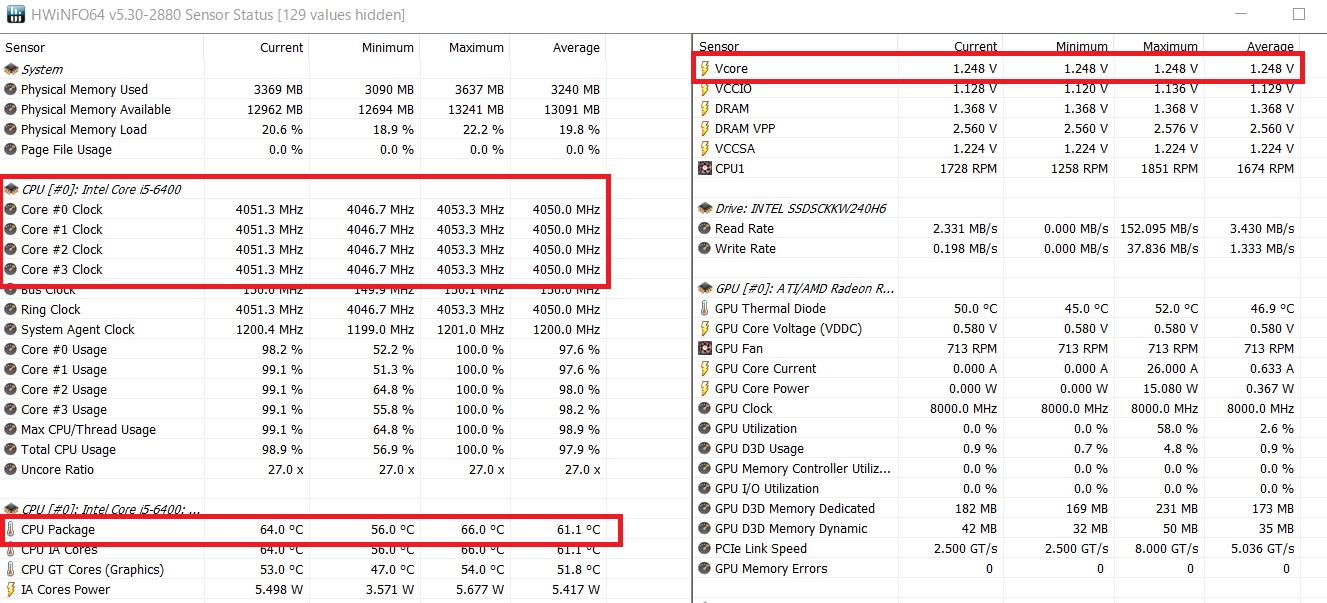The image size is (1327, 603).
Task: Select the System group chip icon
Action: 11,69
